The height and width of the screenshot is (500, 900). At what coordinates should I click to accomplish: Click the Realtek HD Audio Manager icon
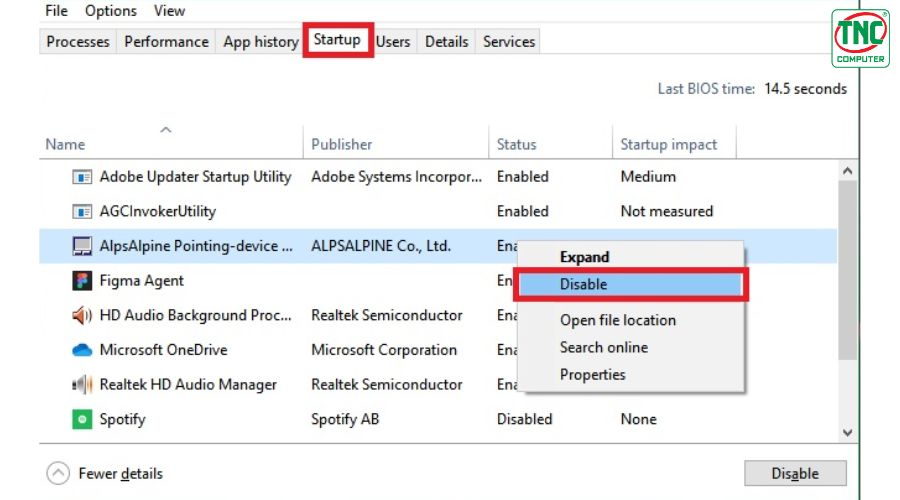point(82,384)
